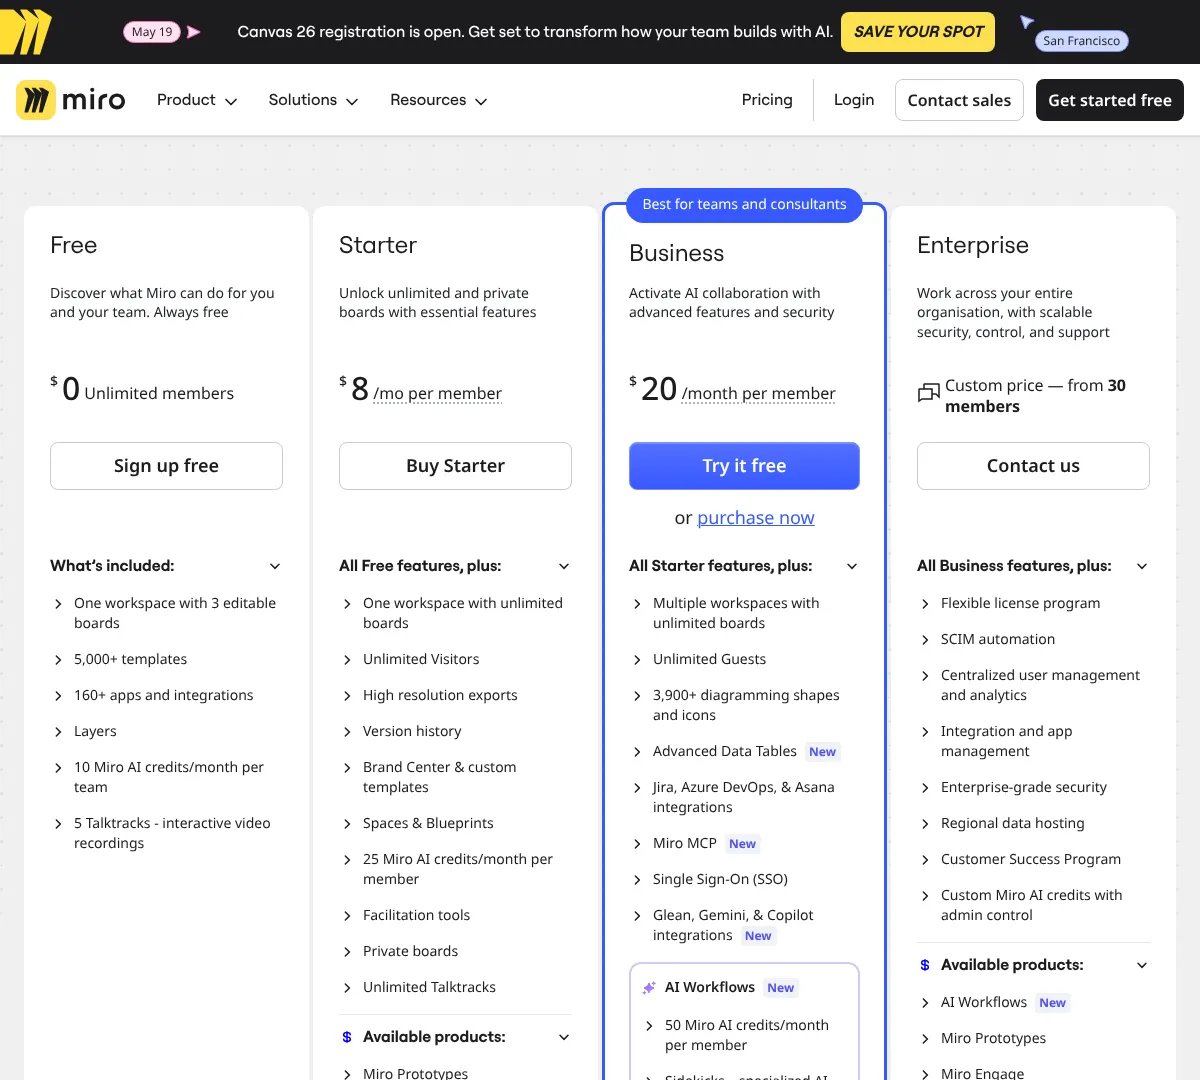Expand the Unlimited Guests item
The width and height of the screenshot is (1200, 1080).
(744, 659)
